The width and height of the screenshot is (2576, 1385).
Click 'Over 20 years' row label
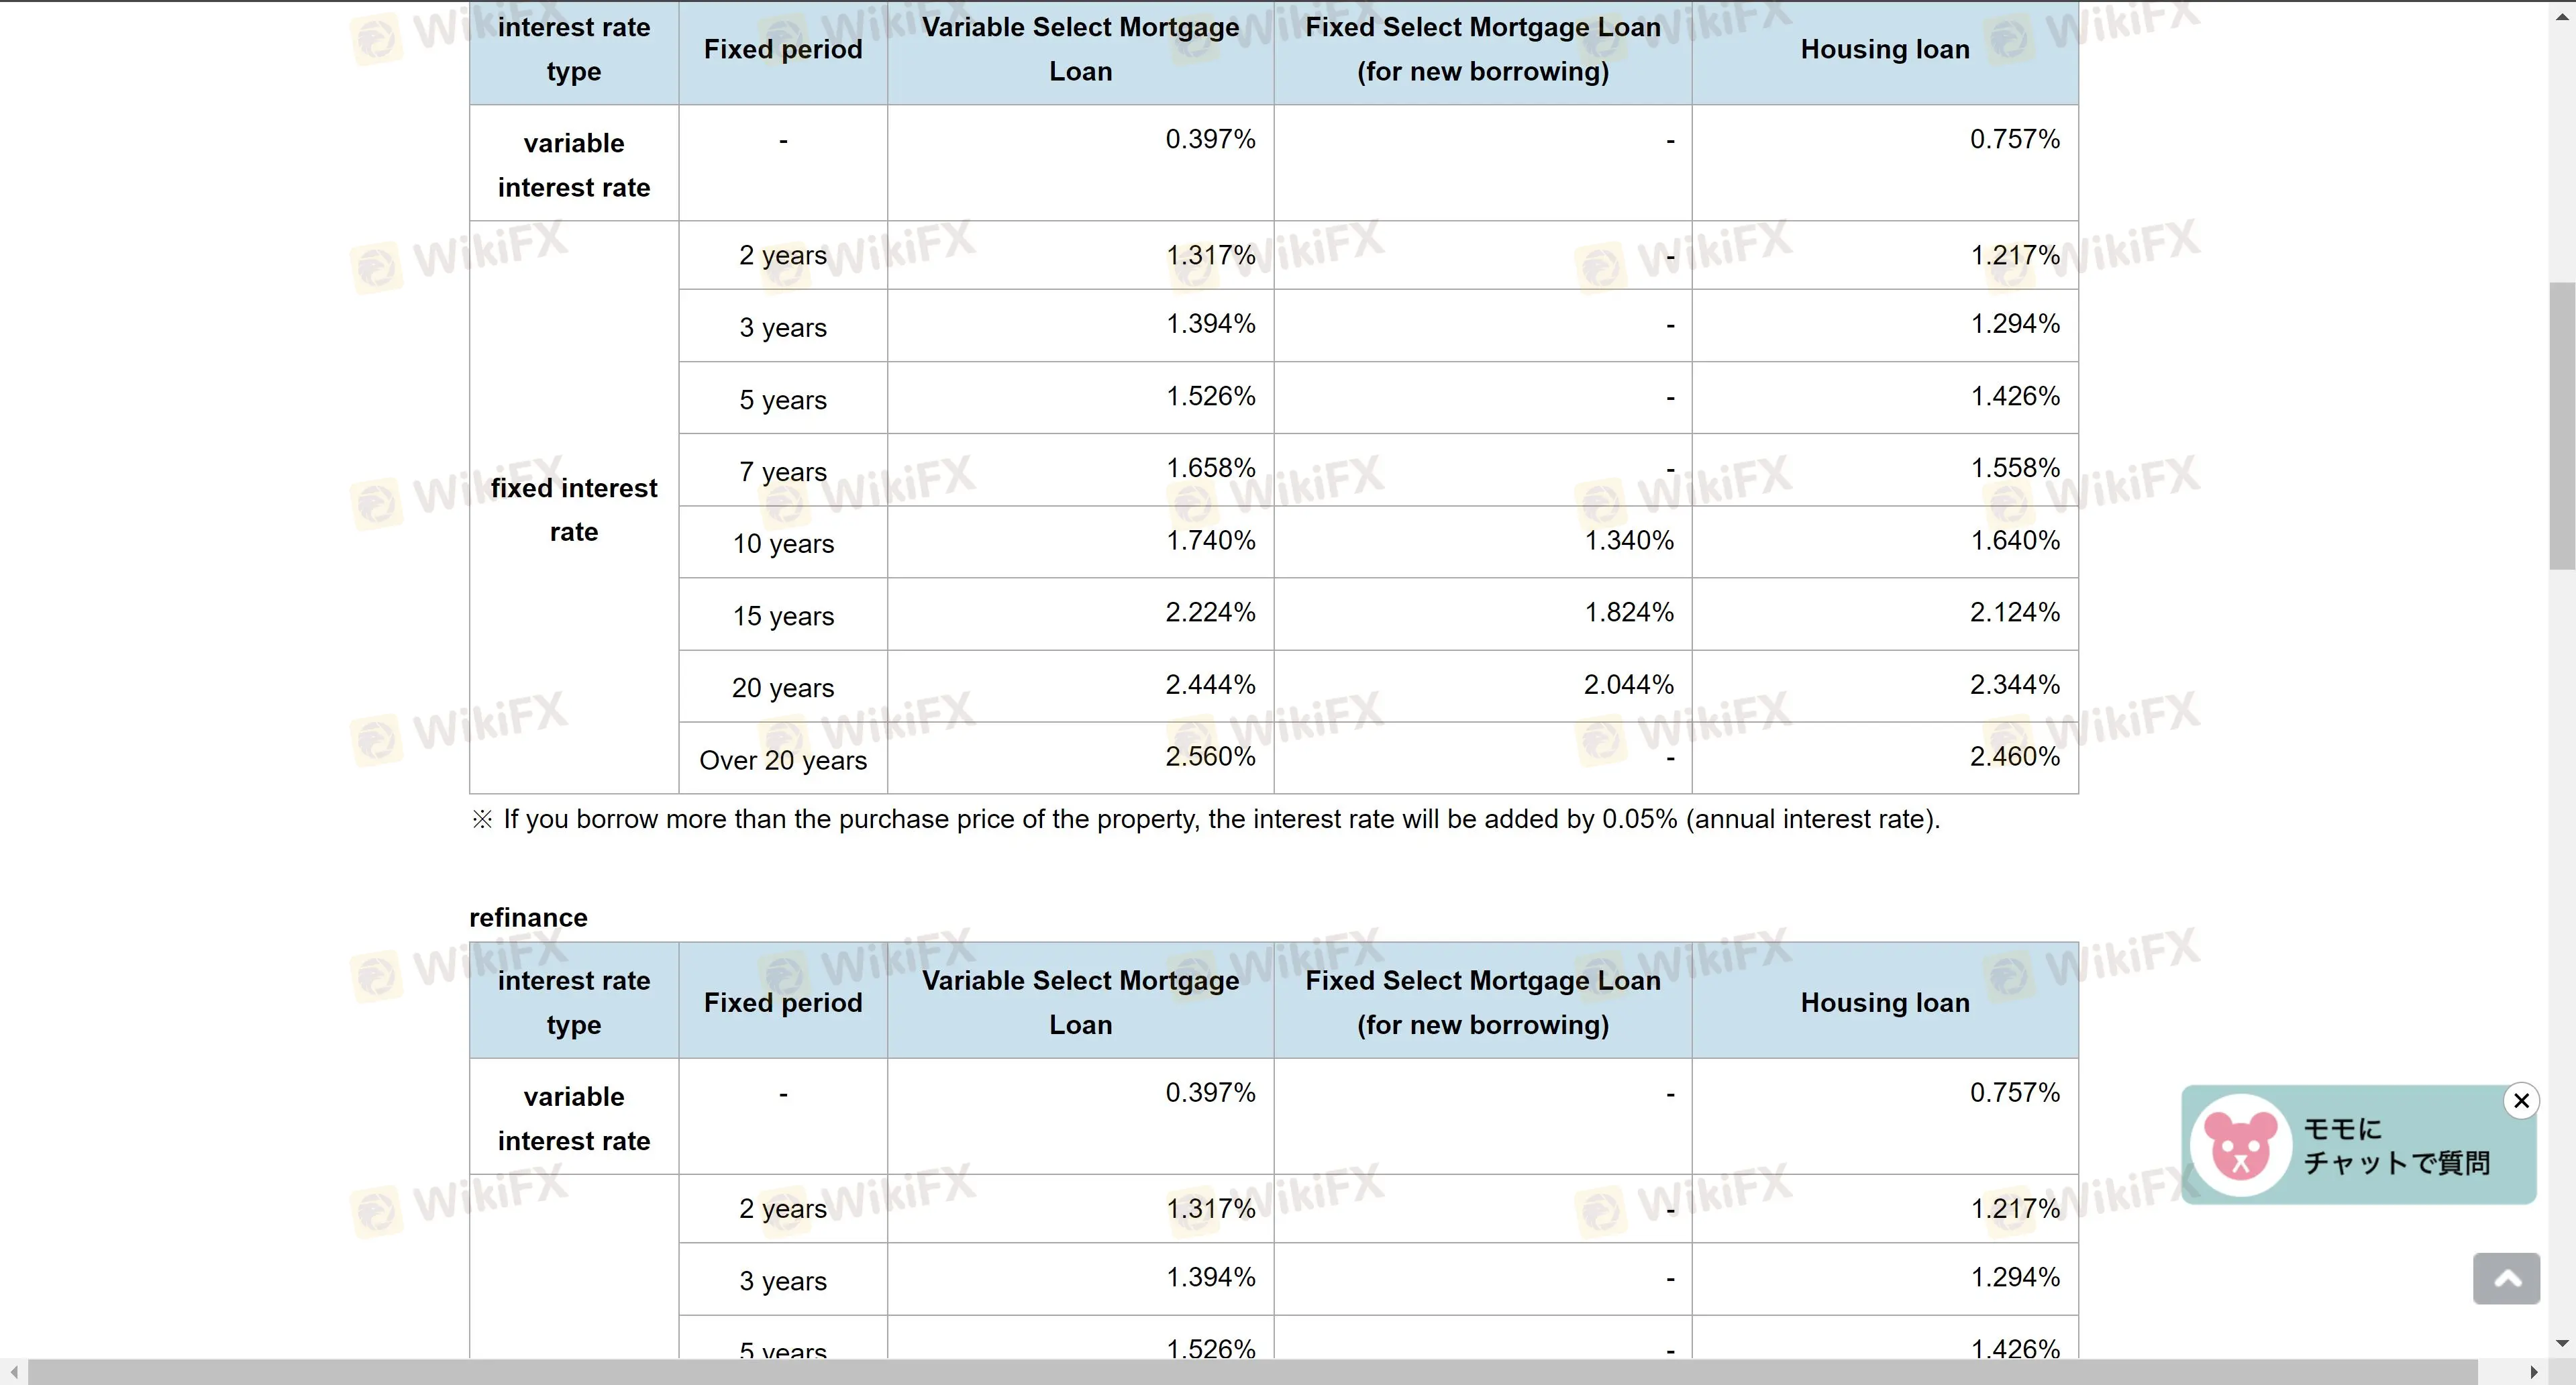pos(783,760)
